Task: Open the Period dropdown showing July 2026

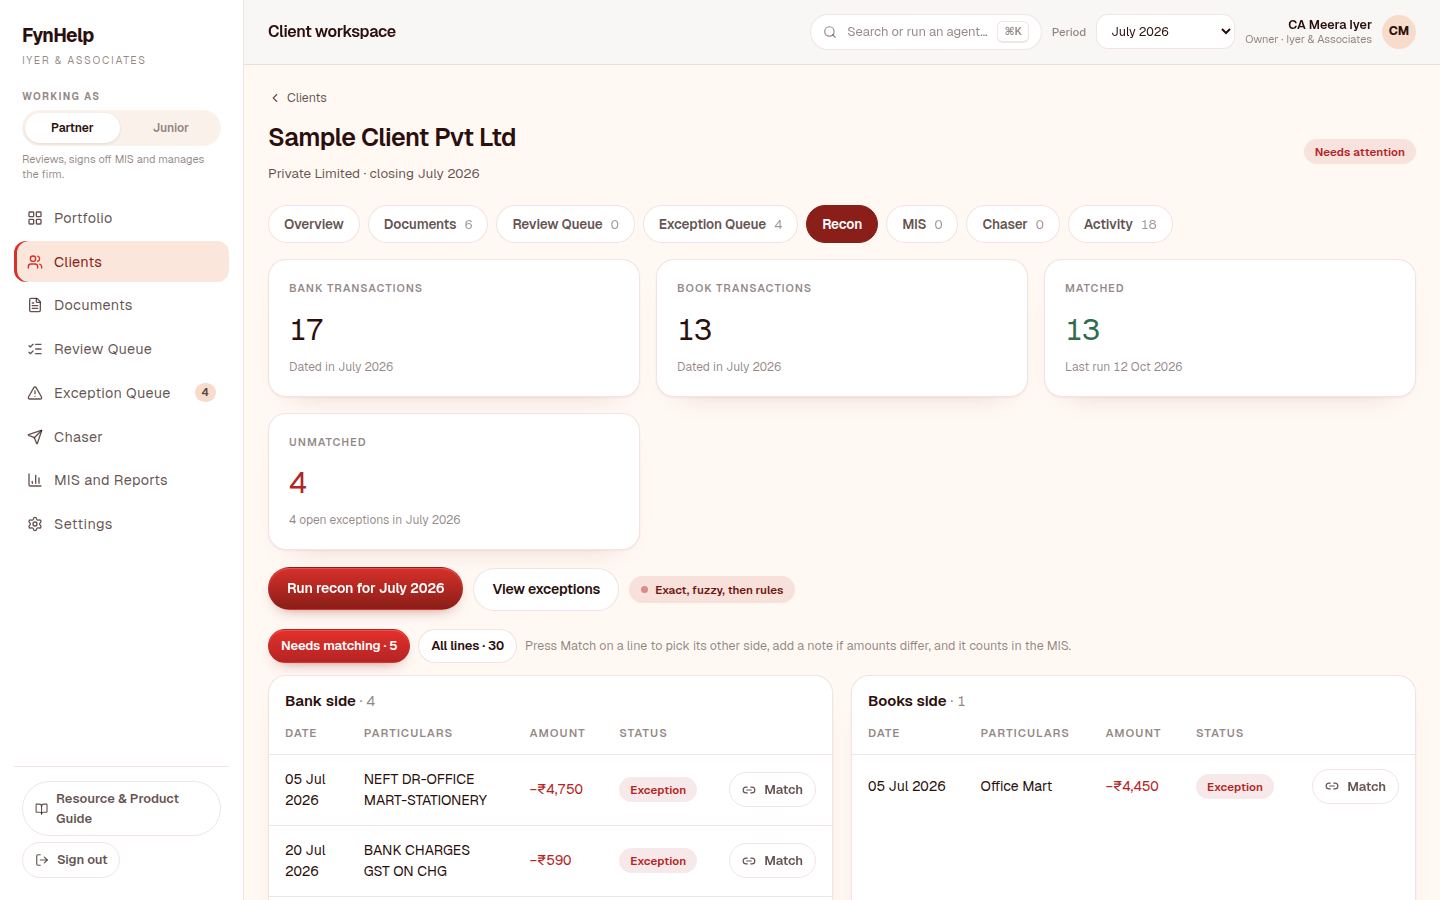Action: (x=1165, y=32)
